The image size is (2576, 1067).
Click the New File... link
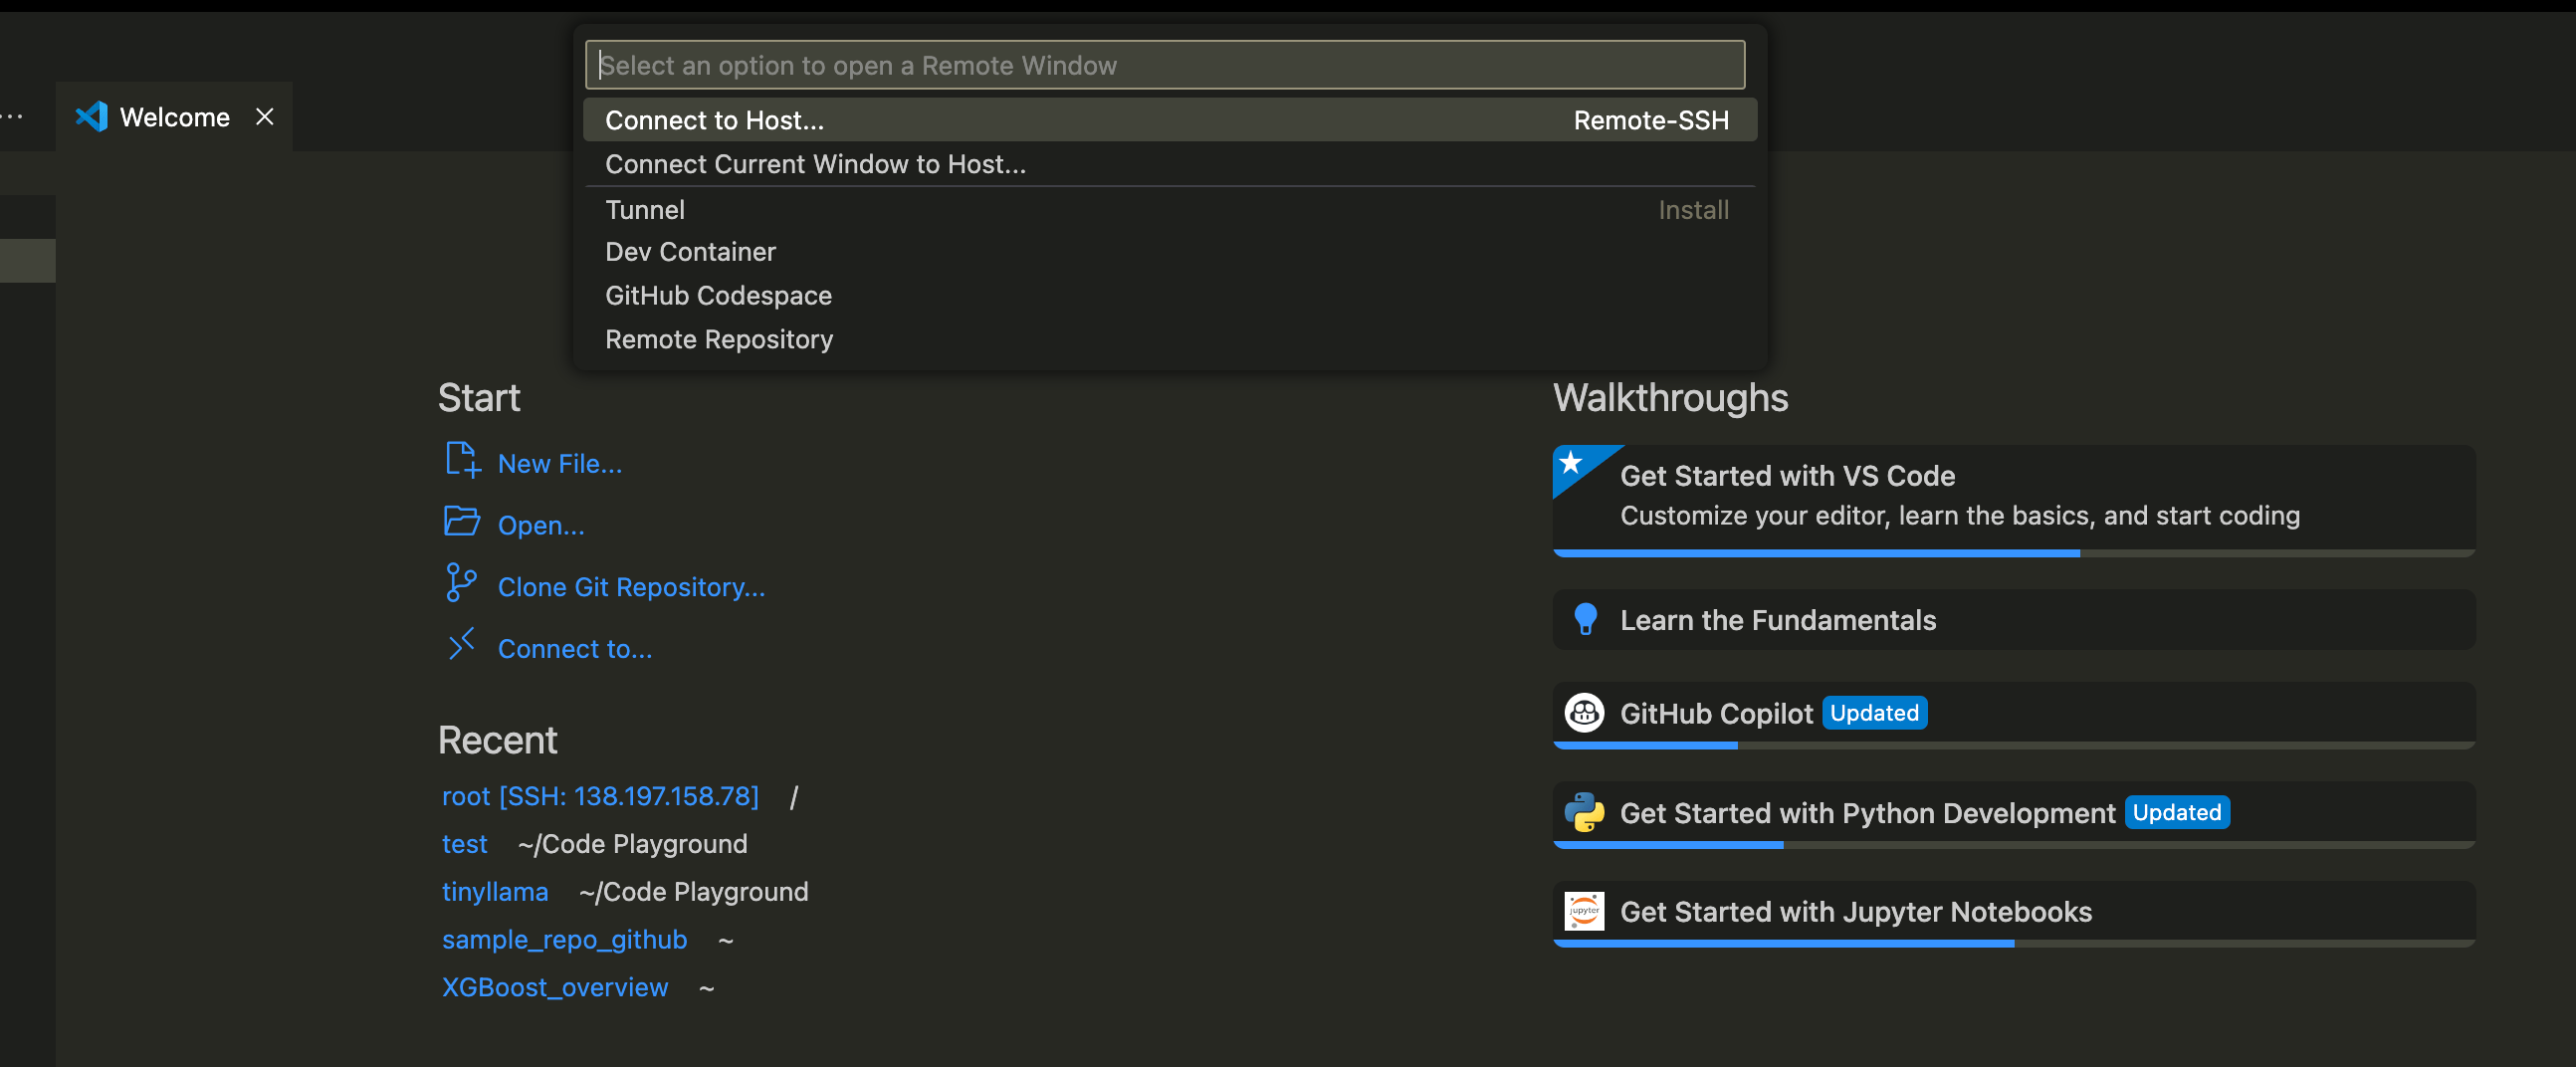[560, 464]
